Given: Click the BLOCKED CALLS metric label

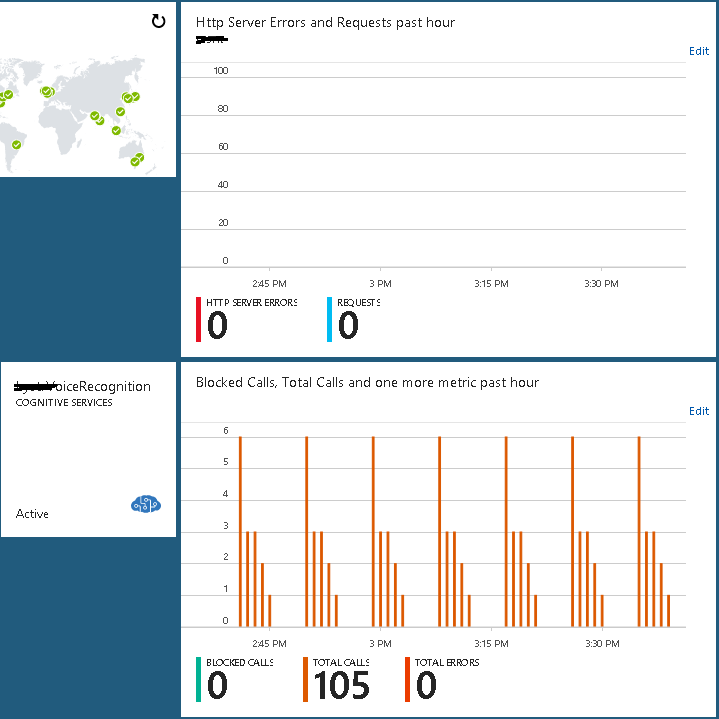Looking at the screenshot, I should (x=239, y=663).
